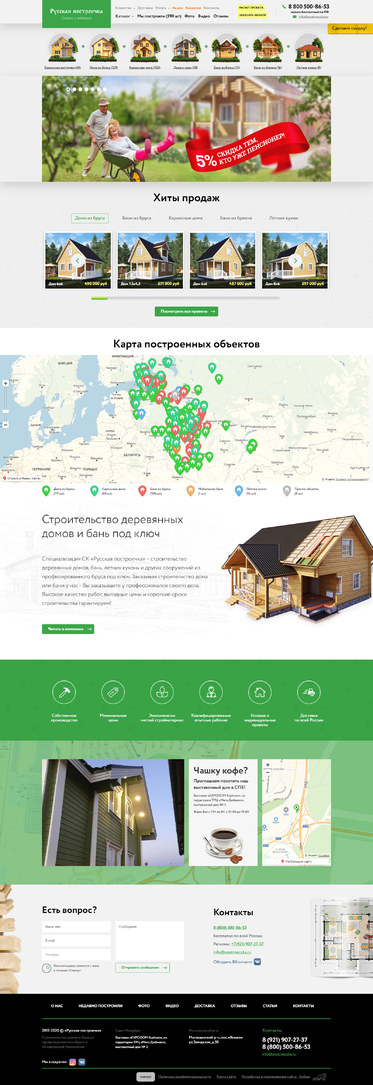373x1085 pixels.
Task: Toggle Каркасные дома map legend marker
Action: coord(94,490)
